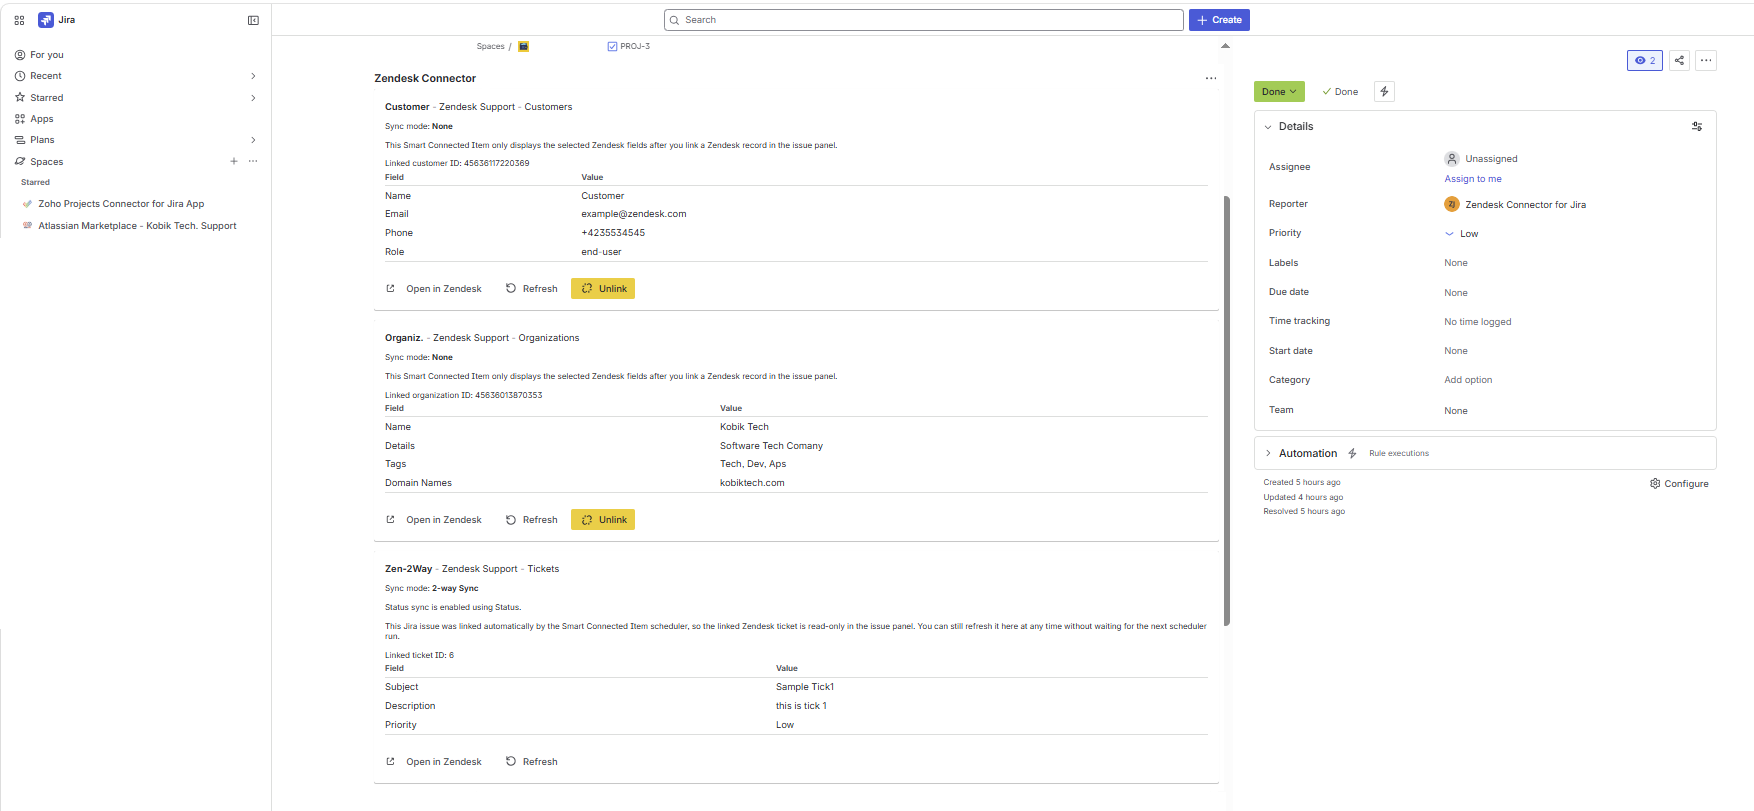Focus the Search input field
The width and height of the screenshot is (1754, 811).
coord(923,20)
